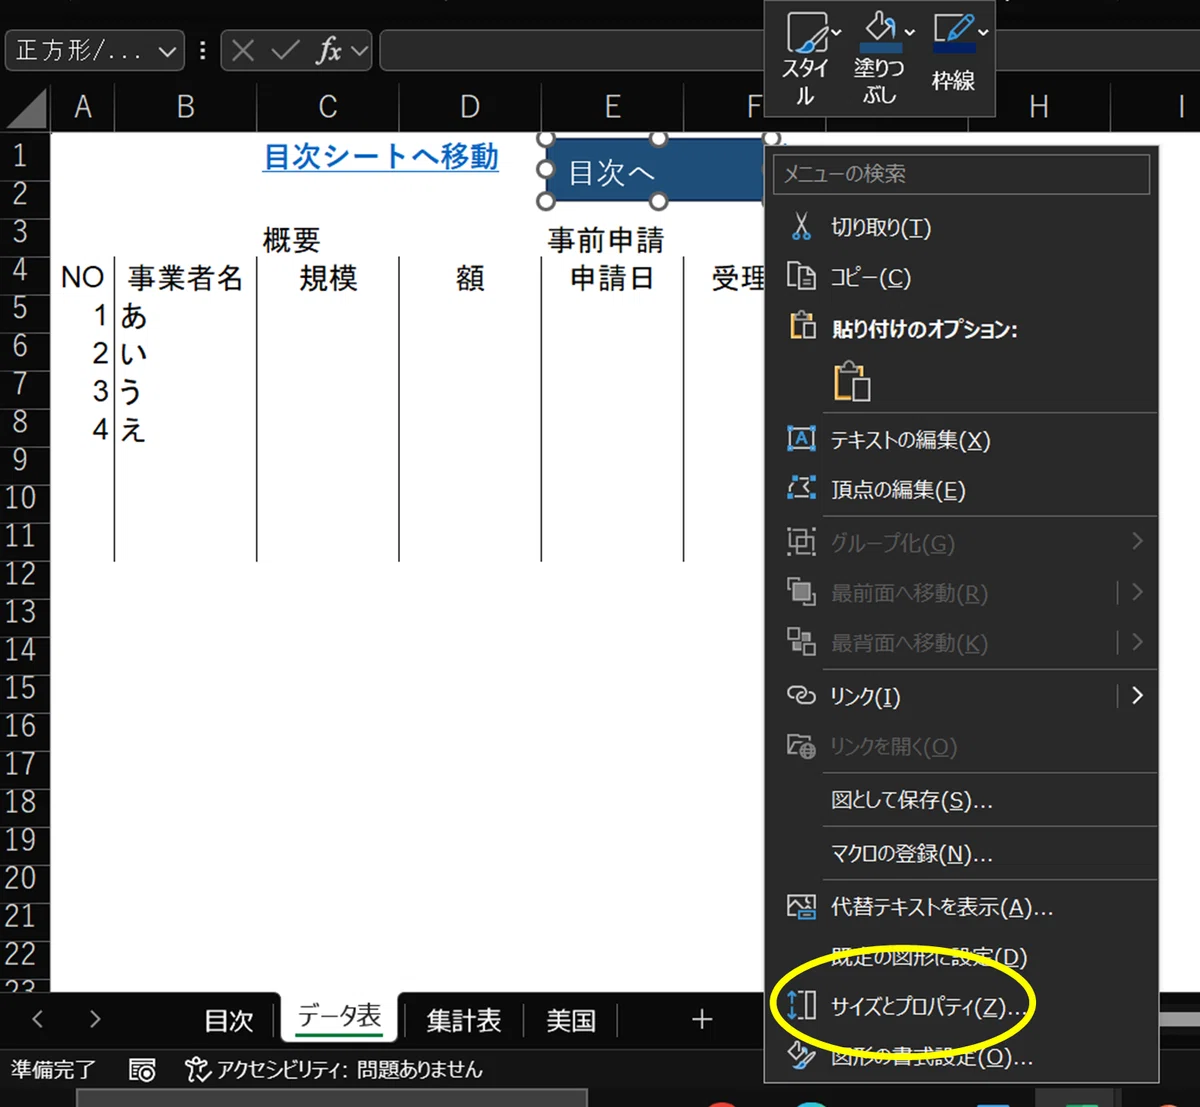Switch to the 目次 sheet tab
Screen dimensions: 1200x1107
click(x=229, y=1020)
